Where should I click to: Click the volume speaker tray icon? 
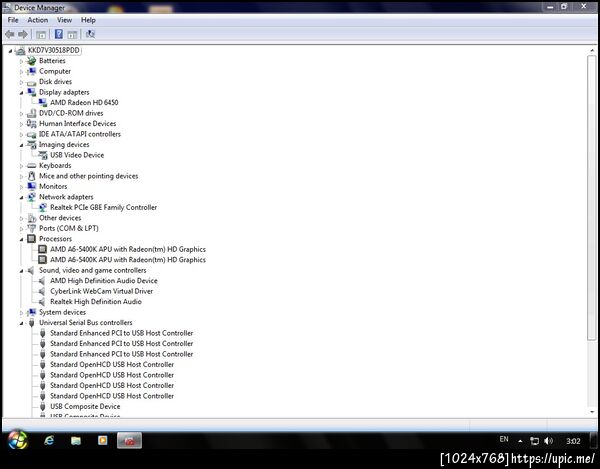point(548,441)
